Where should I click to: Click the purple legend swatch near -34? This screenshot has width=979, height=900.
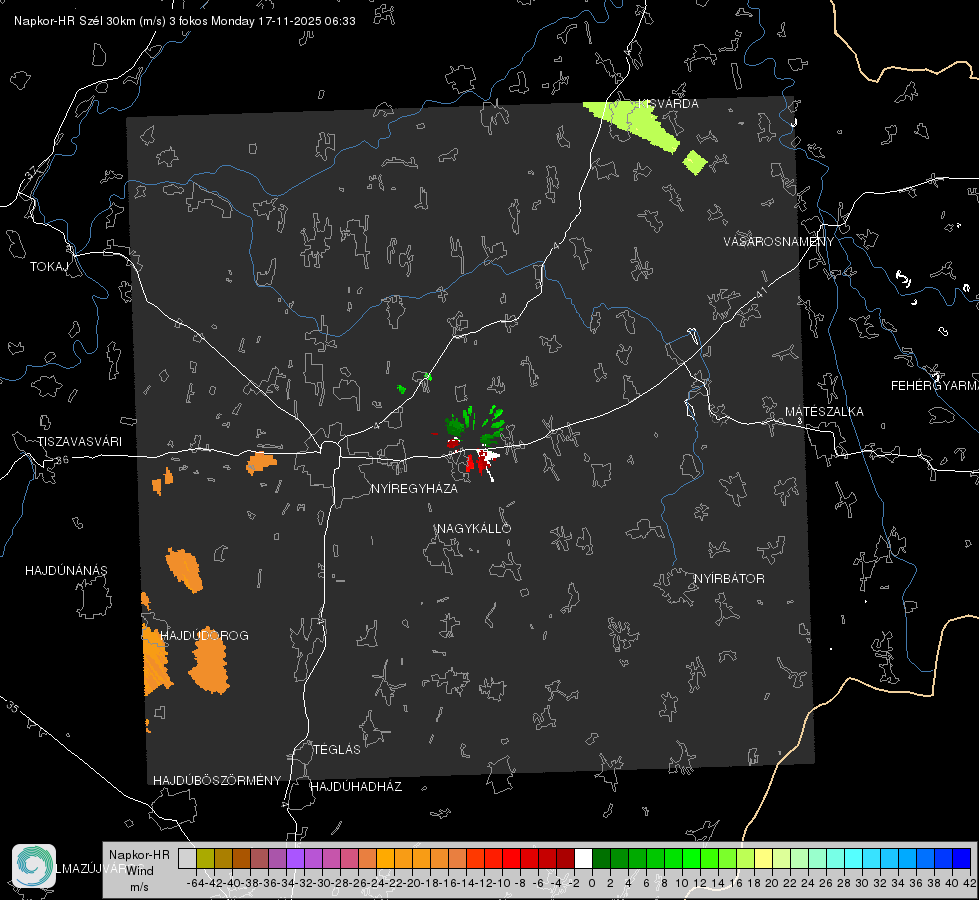point(295,858)
